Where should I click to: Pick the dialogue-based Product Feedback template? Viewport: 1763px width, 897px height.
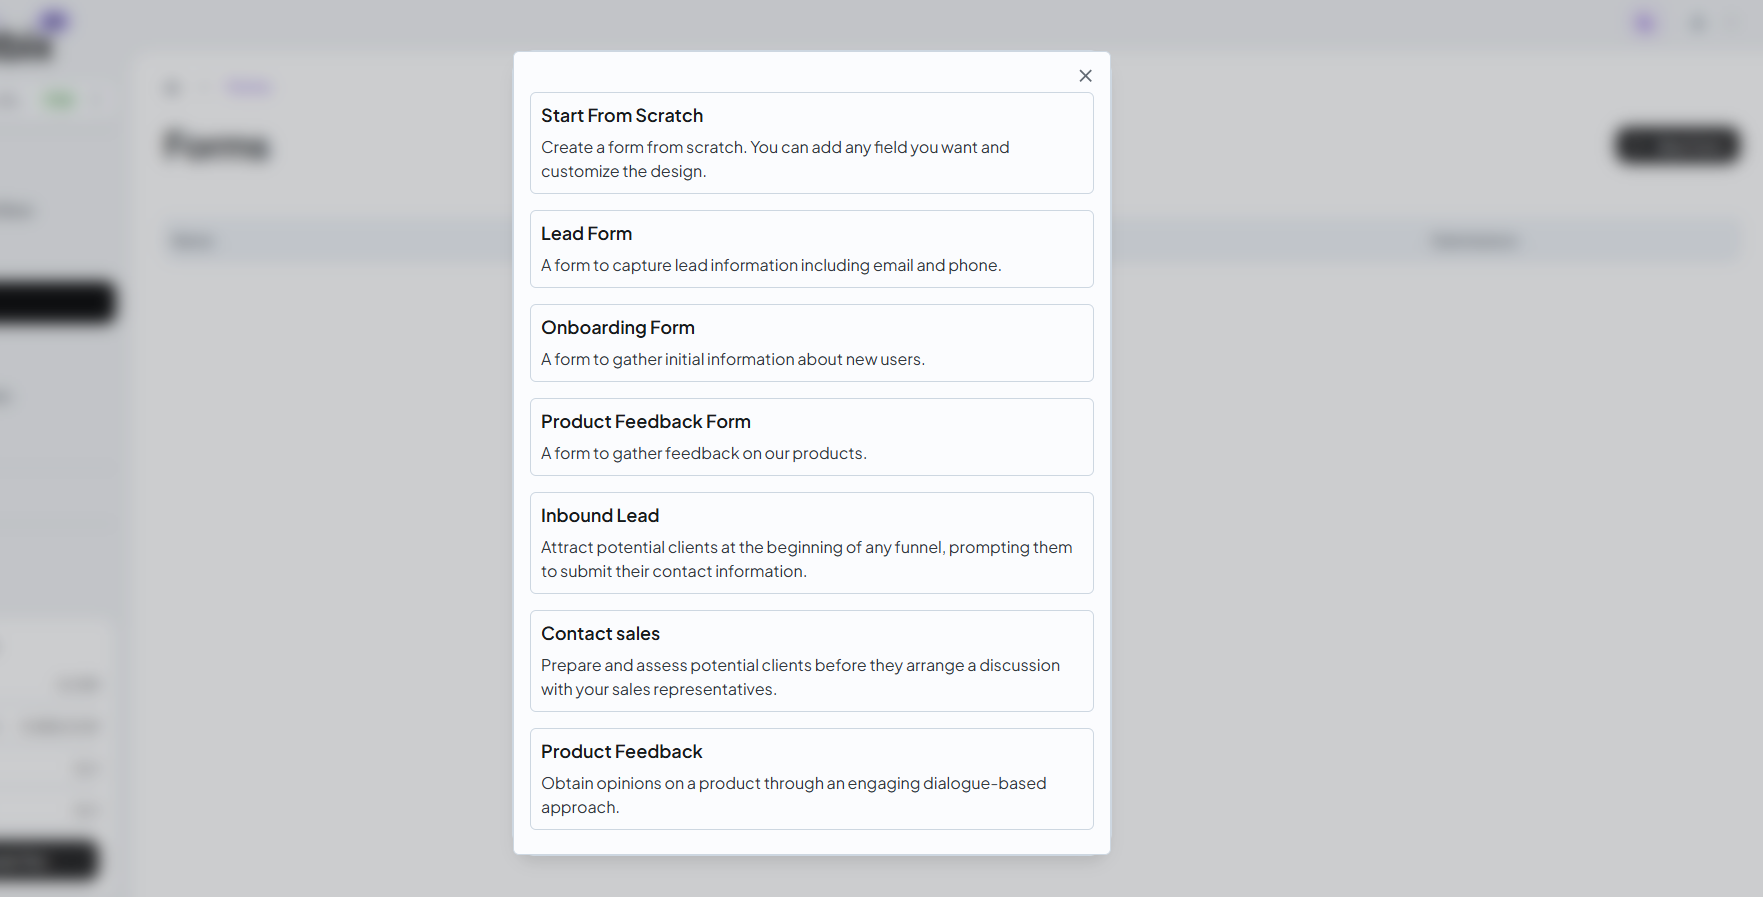pyautogui.click(x=621, y=752)
